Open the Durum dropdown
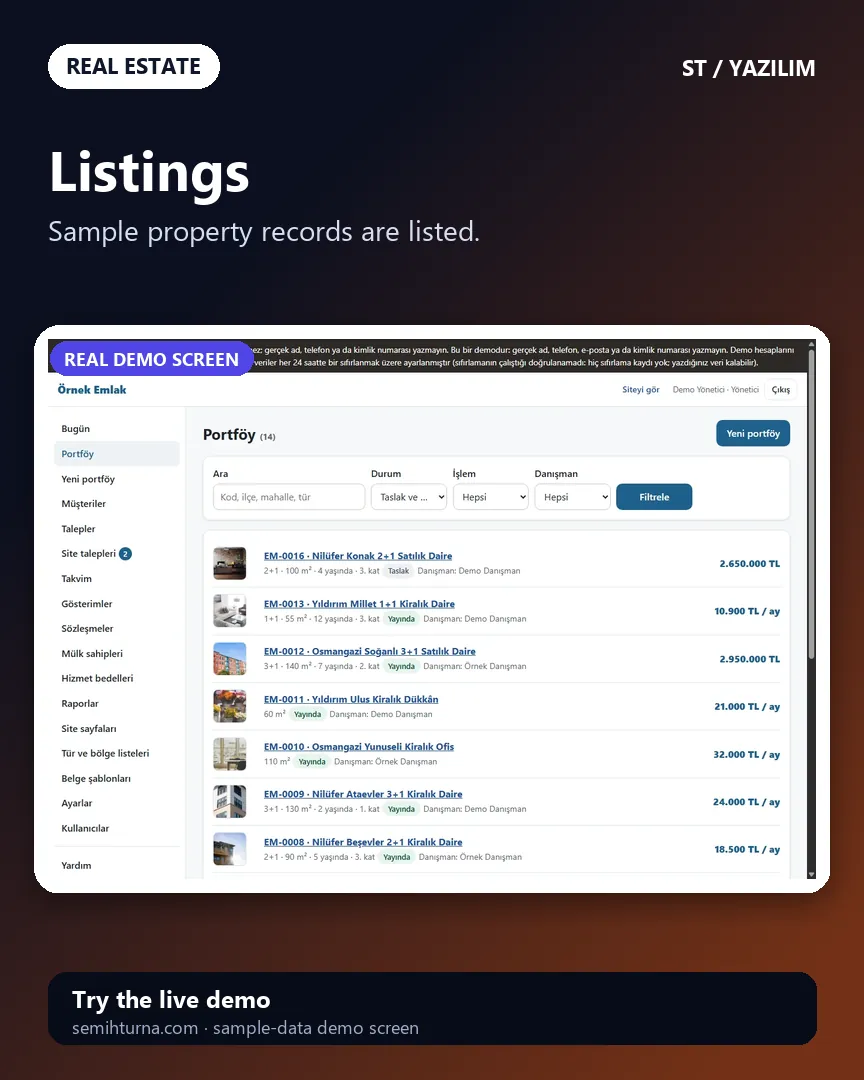The width and height of the screenshot is (864, 1080). coord(409,497)
